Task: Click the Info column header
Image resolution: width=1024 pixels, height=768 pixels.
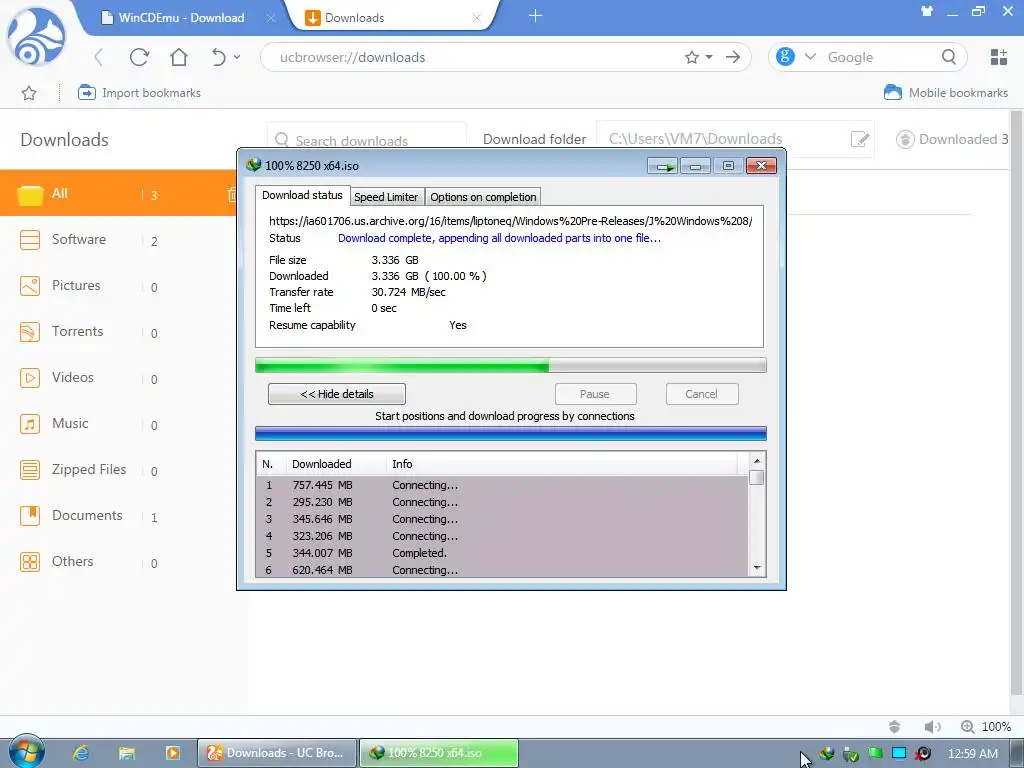Action: click(562, 464)
